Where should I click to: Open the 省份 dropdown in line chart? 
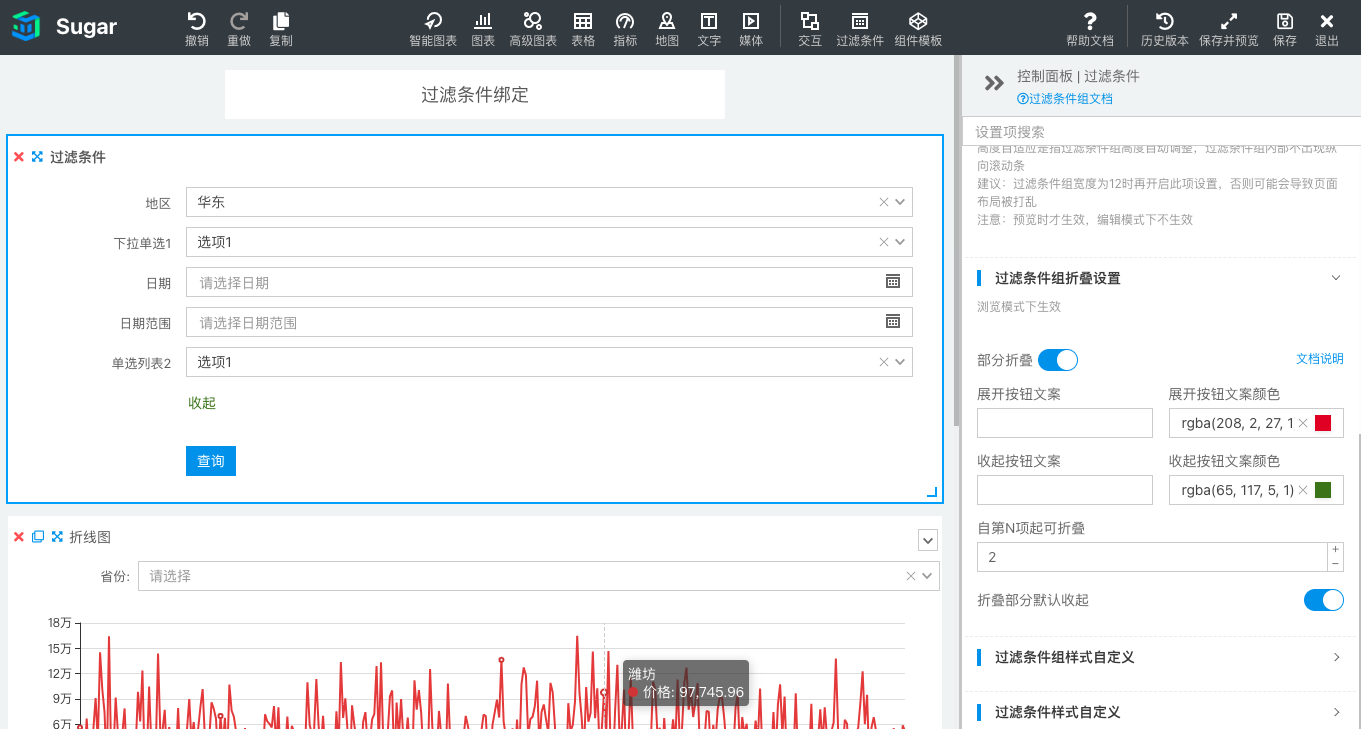pyautogui.click(x=539, y=576)
